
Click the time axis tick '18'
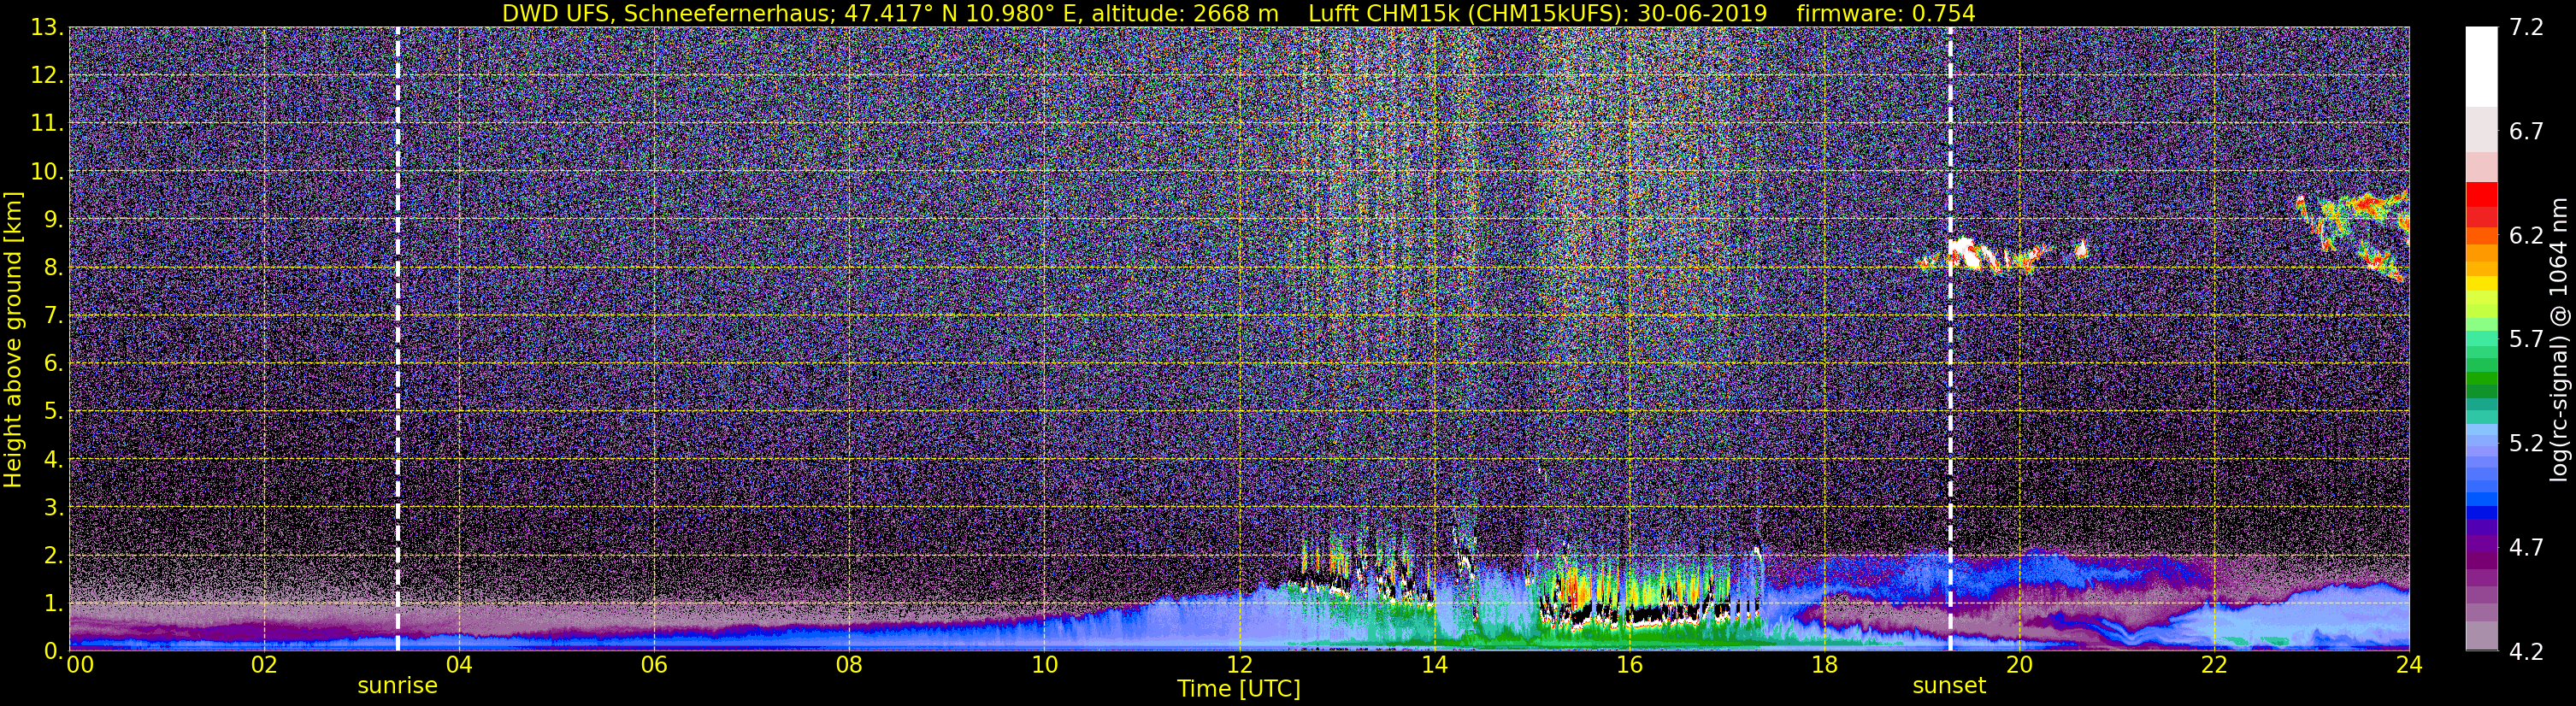(1824, 665)
